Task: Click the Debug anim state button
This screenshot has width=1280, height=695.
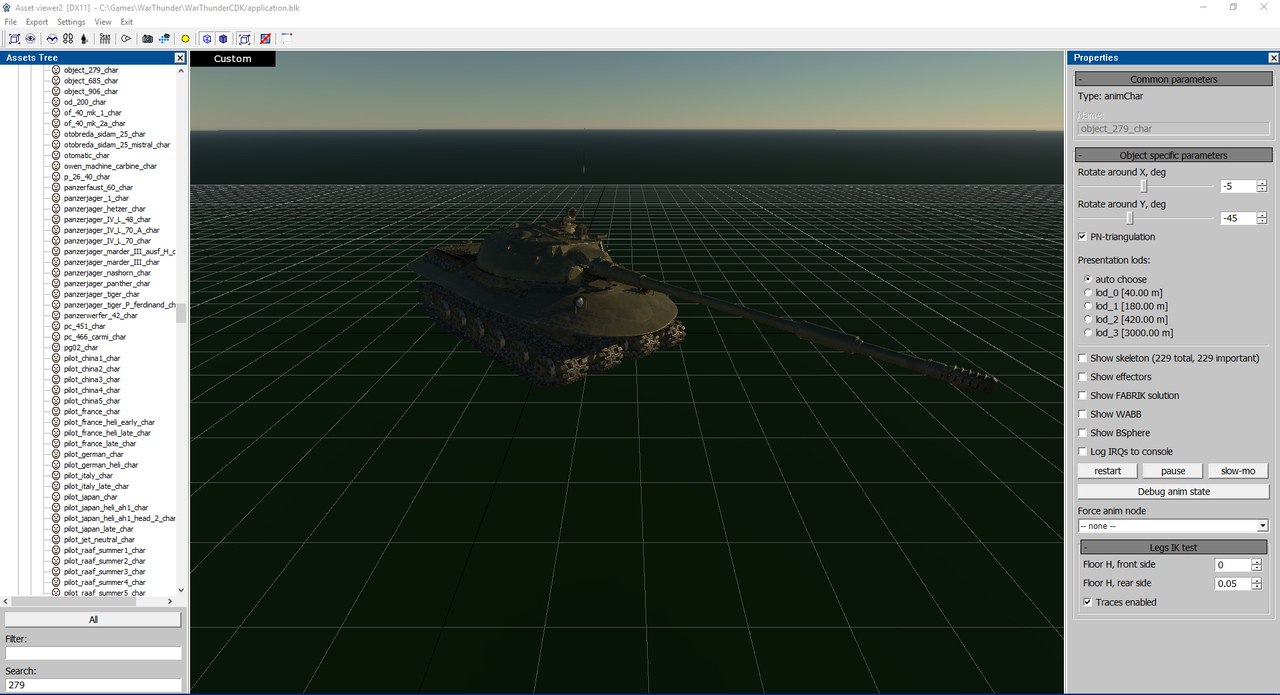Action: (x=1173, y=491)
